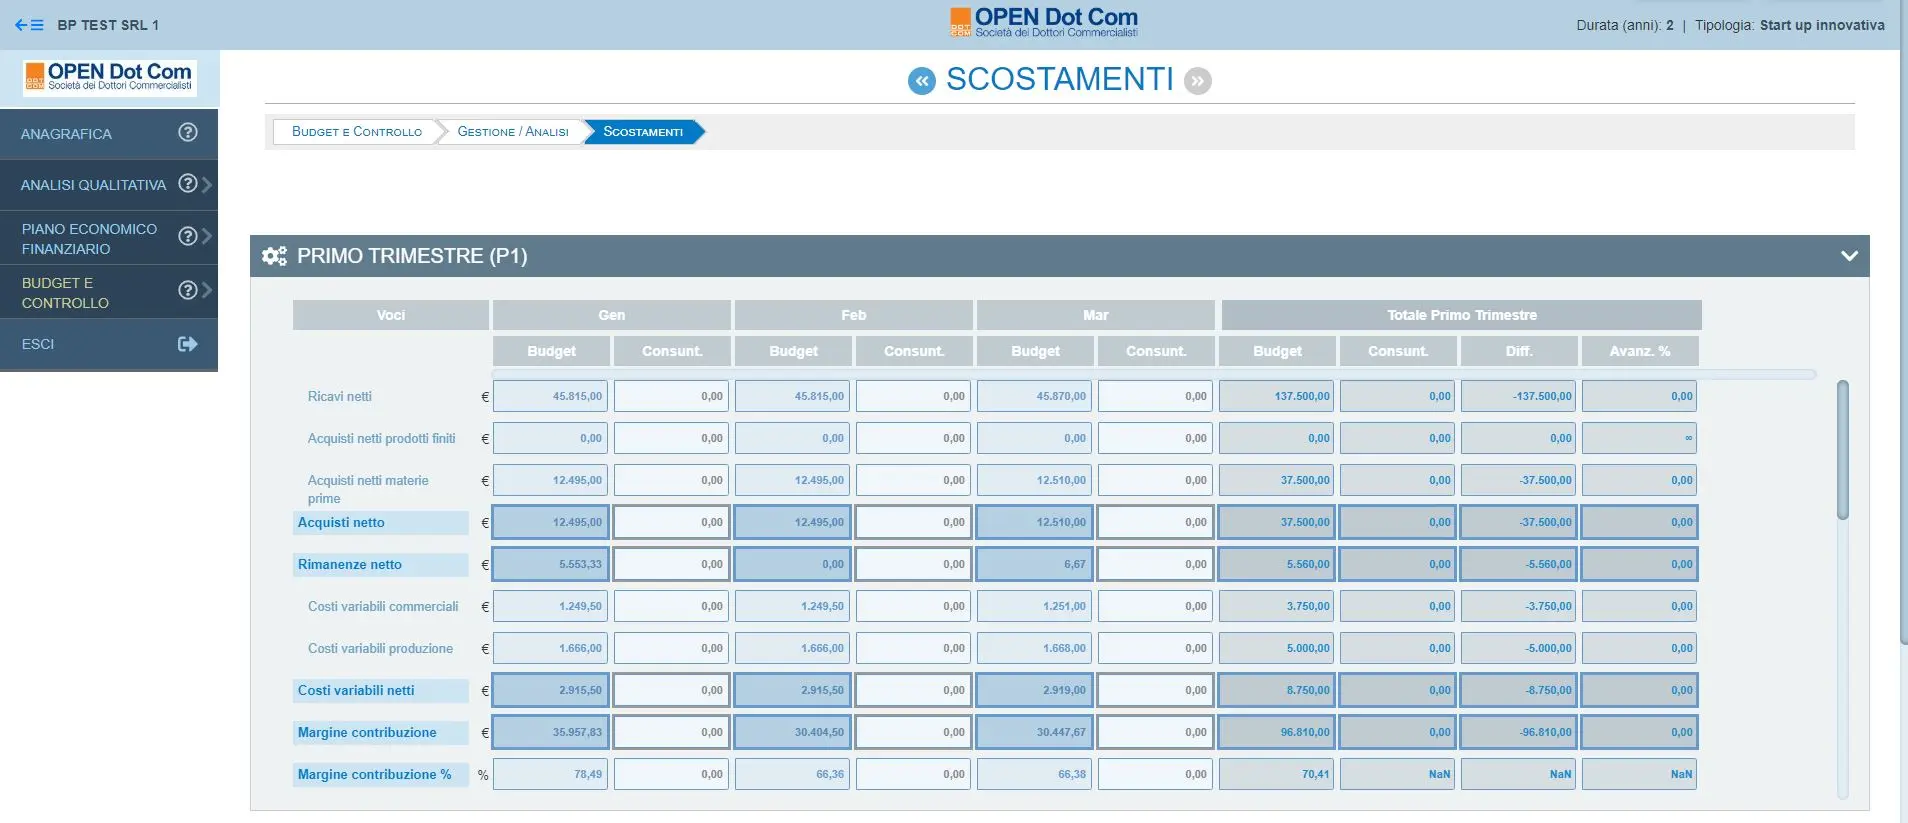This screenshot has width=1908, height=823.
Task: Click the back arrow menu icon beside BP TEST SRL 1
Action: (29, 25)
